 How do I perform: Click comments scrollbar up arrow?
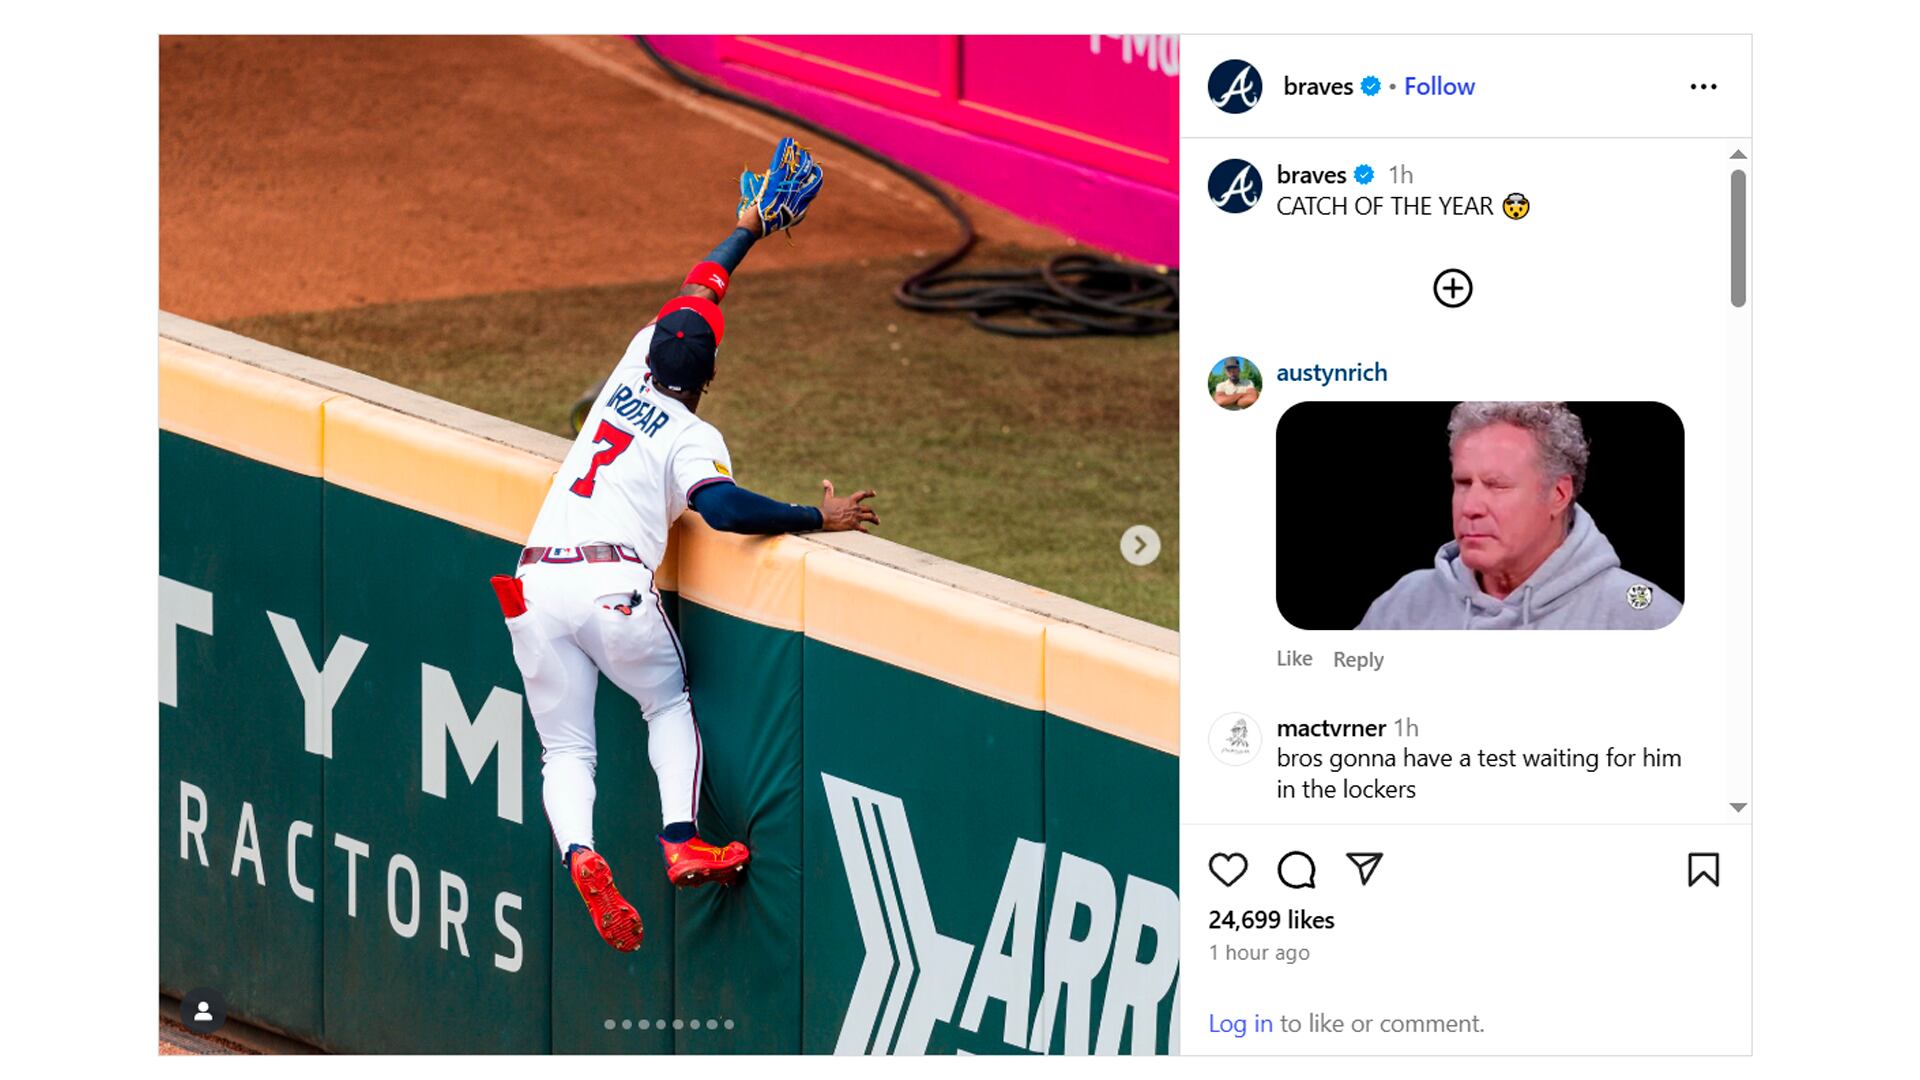coord(1738,154)
